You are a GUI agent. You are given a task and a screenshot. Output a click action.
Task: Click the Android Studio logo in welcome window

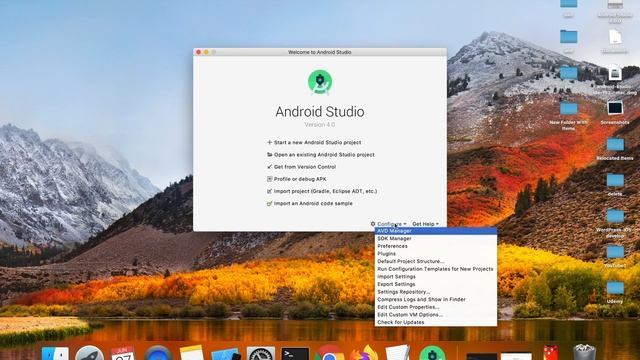tap(320, 82)
